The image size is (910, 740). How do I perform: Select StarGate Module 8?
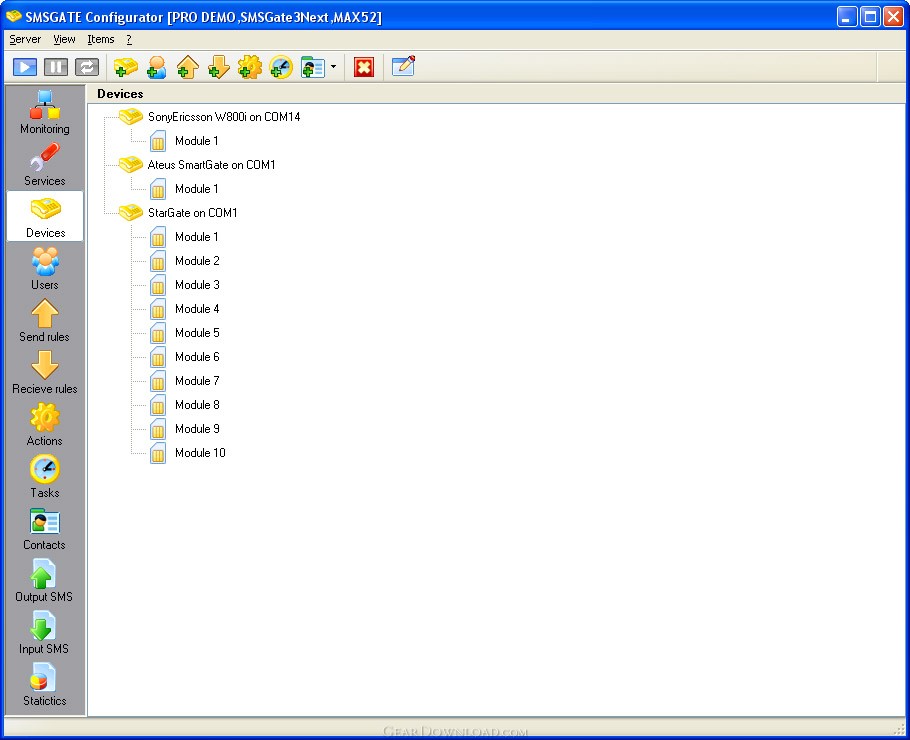click(x=197, y=405)
